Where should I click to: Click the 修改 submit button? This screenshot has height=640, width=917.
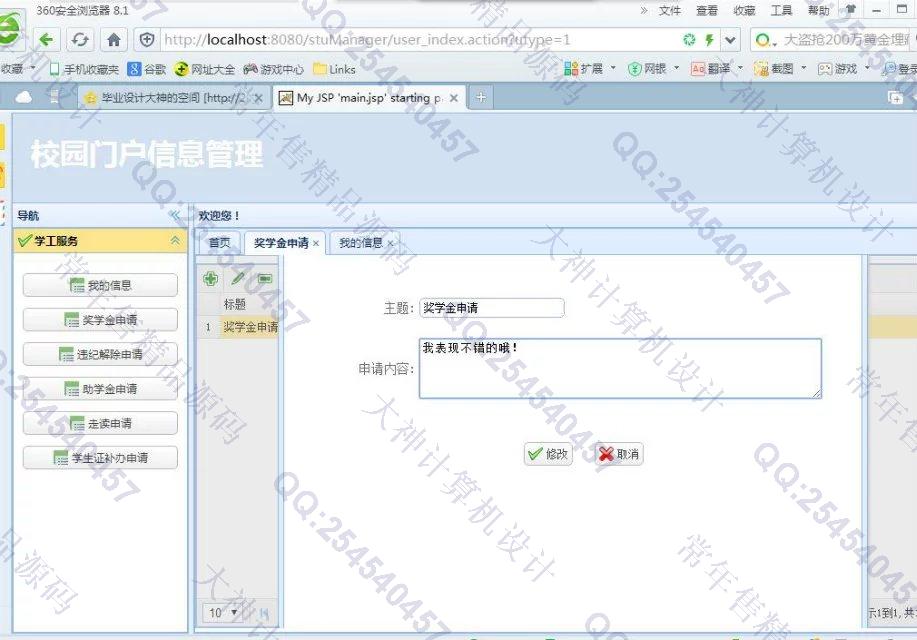(548, 454)
